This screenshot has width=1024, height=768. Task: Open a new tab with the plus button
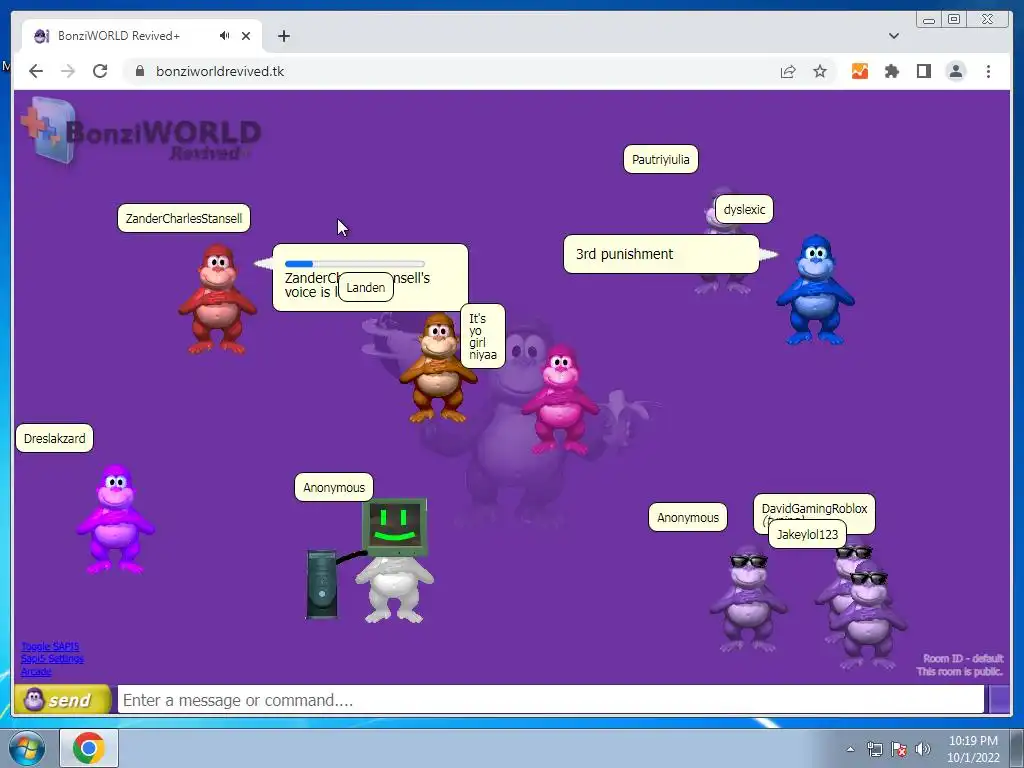click(x=283, y=36)
